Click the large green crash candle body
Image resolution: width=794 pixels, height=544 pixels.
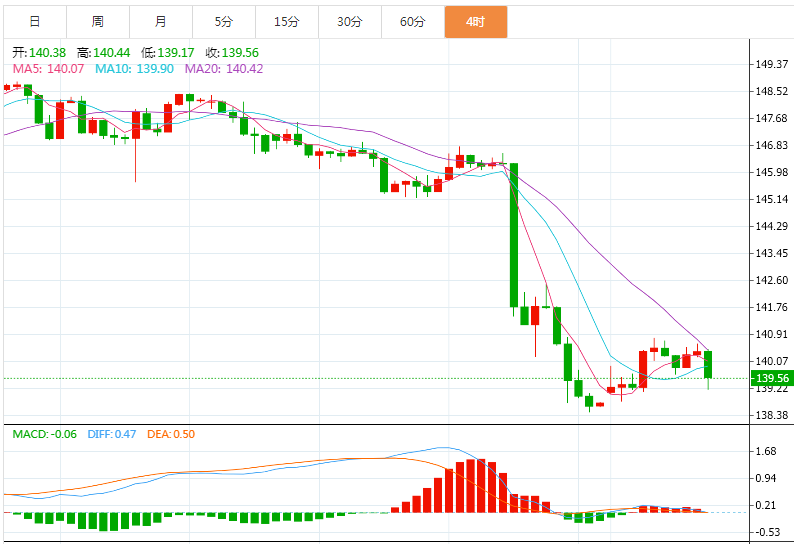tap(514, 235)
